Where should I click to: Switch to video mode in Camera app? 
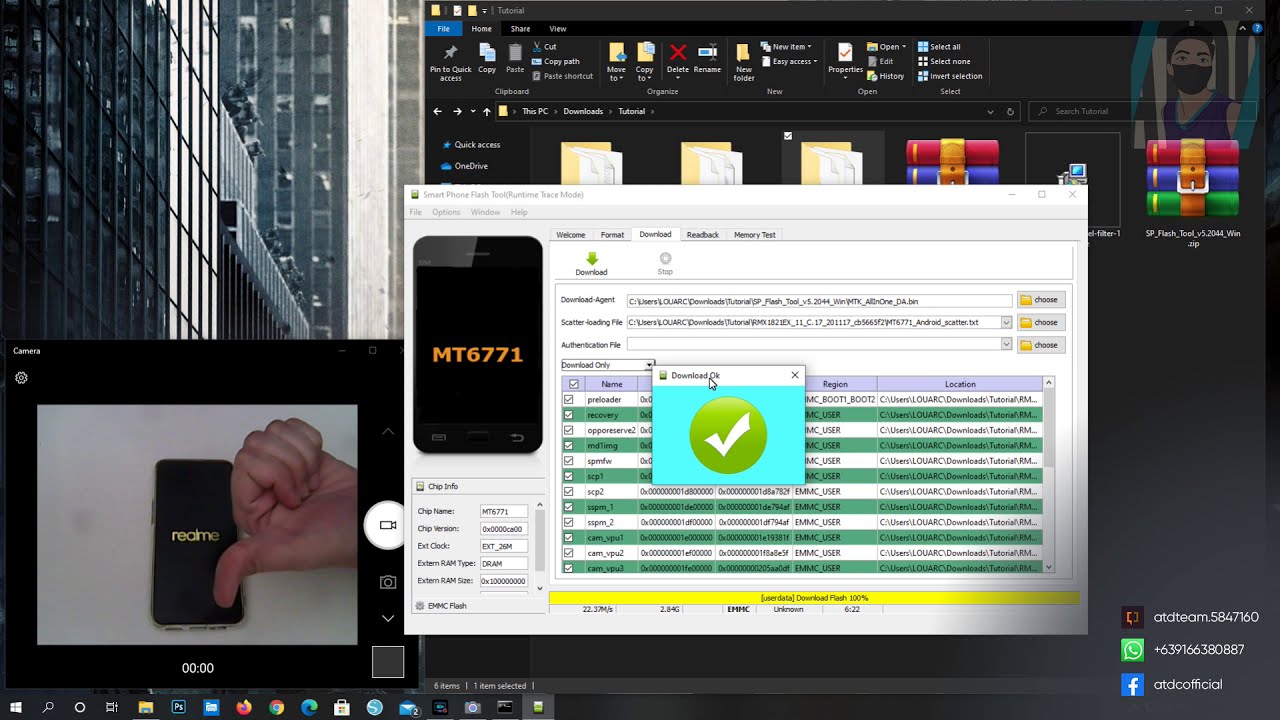pyautogui.click(x=387, y=525)
